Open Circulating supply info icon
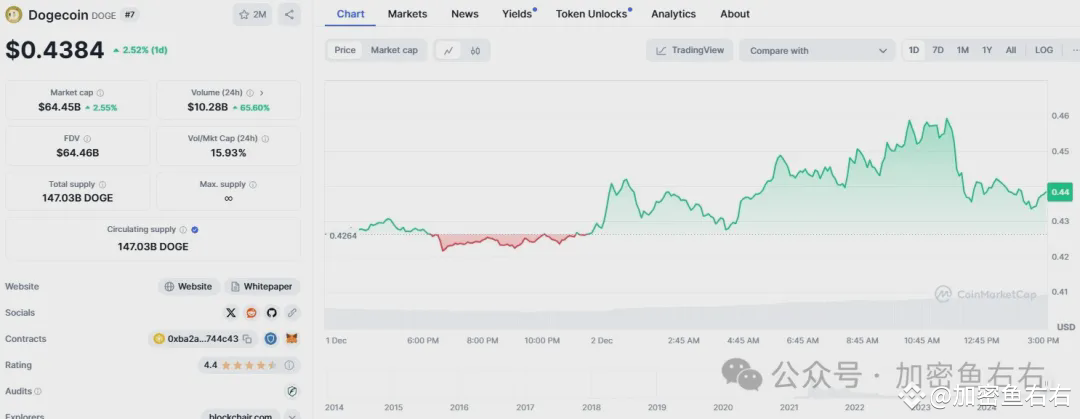 (183, 230)
